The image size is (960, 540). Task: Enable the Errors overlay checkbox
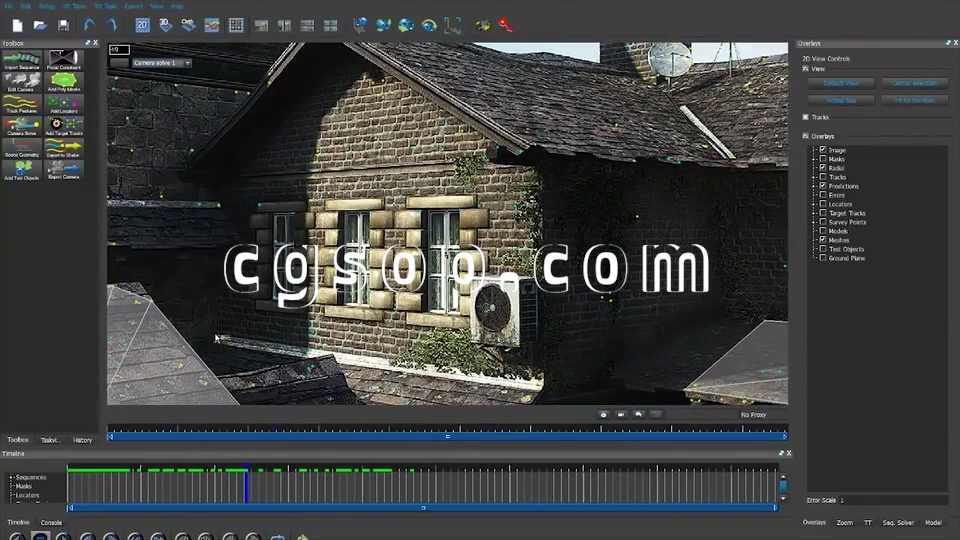[x=823, y=195]
